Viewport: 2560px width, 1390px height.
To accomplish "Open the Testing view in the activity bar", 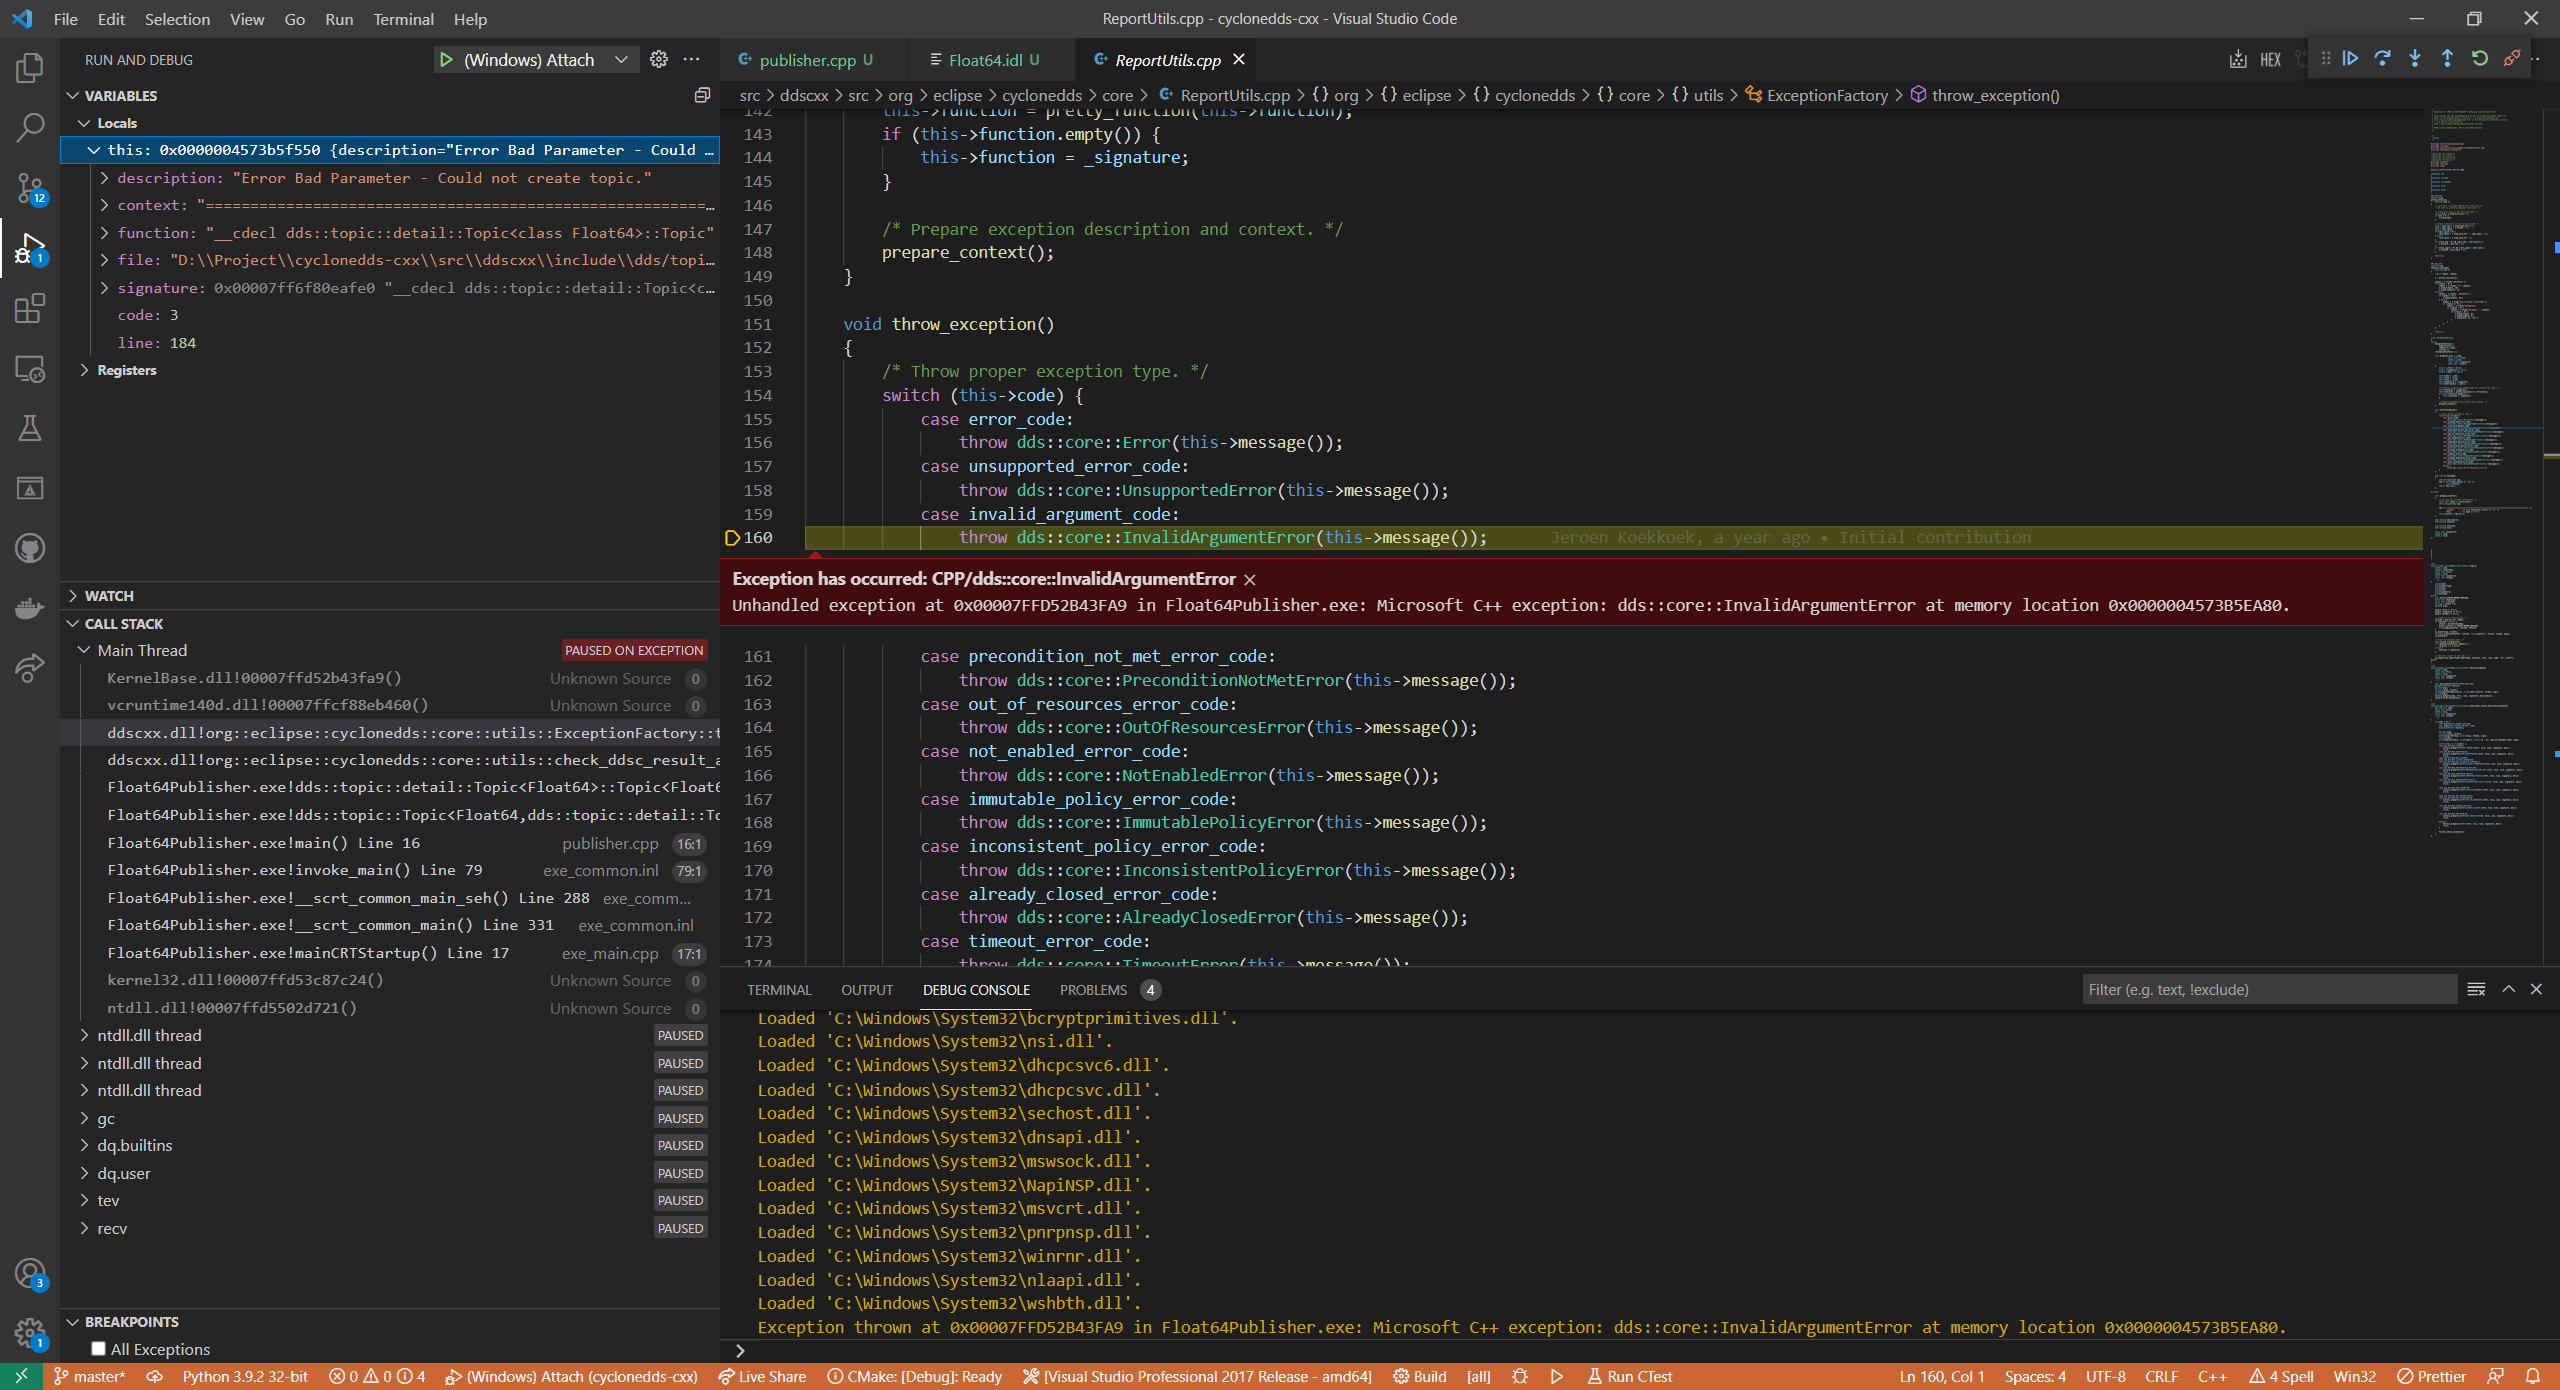I will (x=29, y=428).
